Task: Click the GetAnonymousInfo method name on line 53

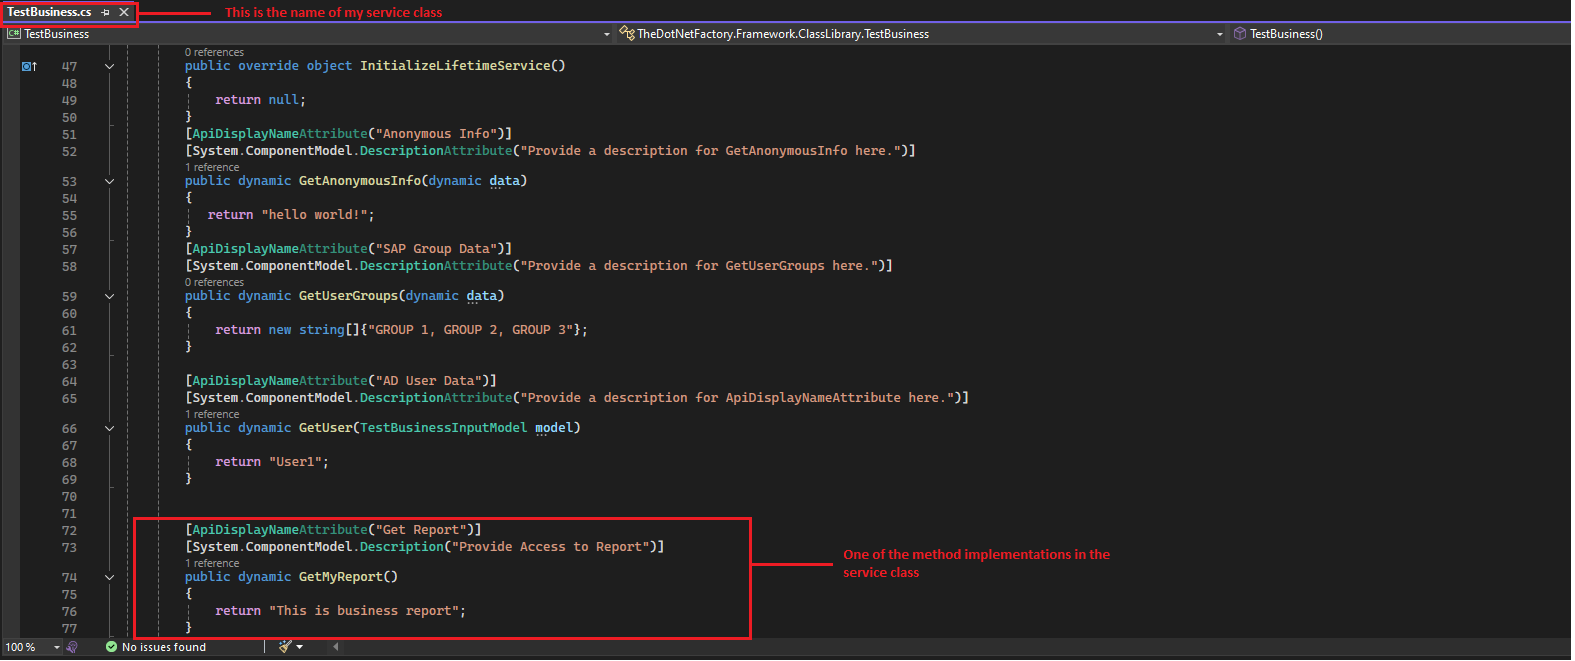Action: pyautogui.click(x=360, y=181)
